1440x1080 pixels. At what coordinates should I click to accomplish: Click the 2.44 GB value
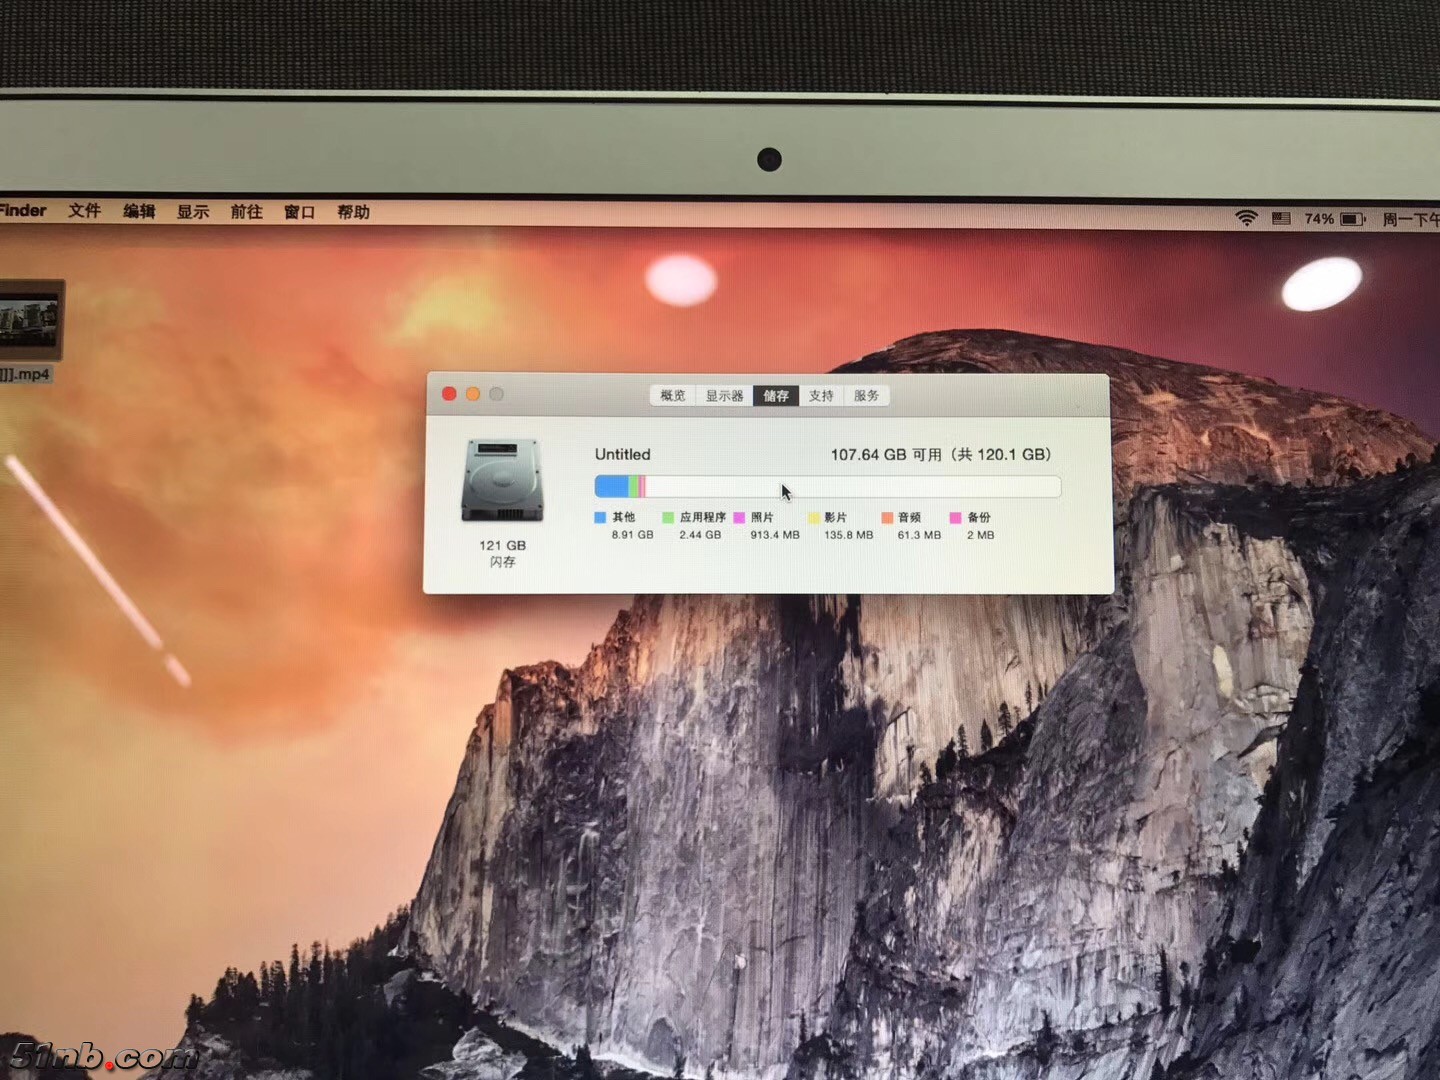(700, 535)
